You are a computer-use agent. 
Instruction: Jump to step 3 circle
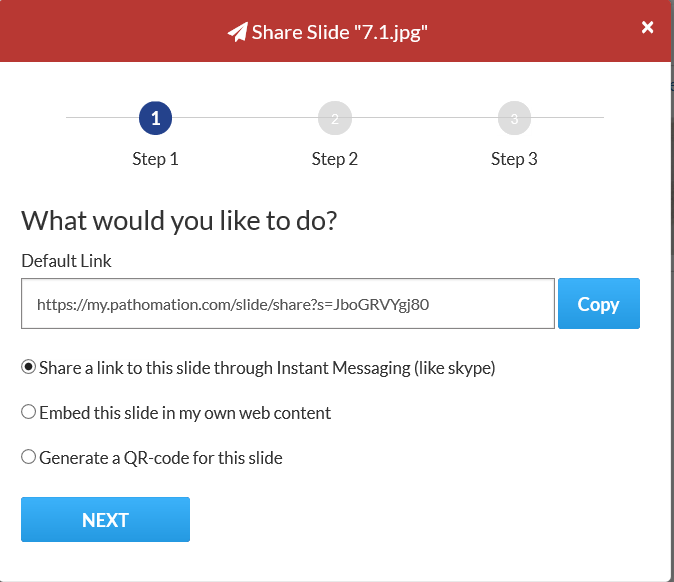click(514, 119)
